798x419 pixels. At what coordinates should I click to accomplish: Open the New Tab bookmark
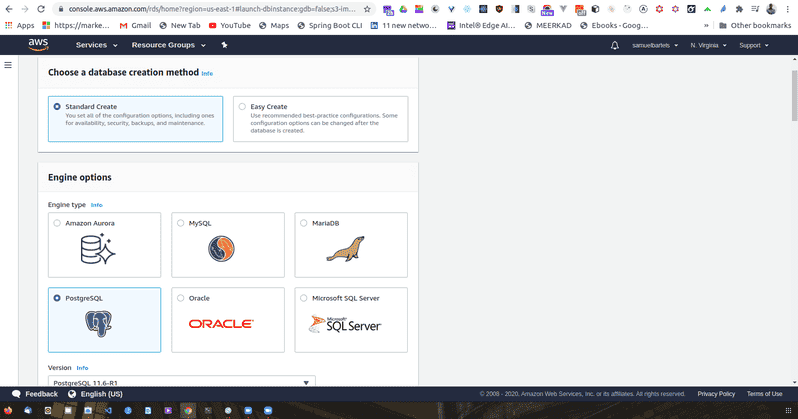[180, 25]
